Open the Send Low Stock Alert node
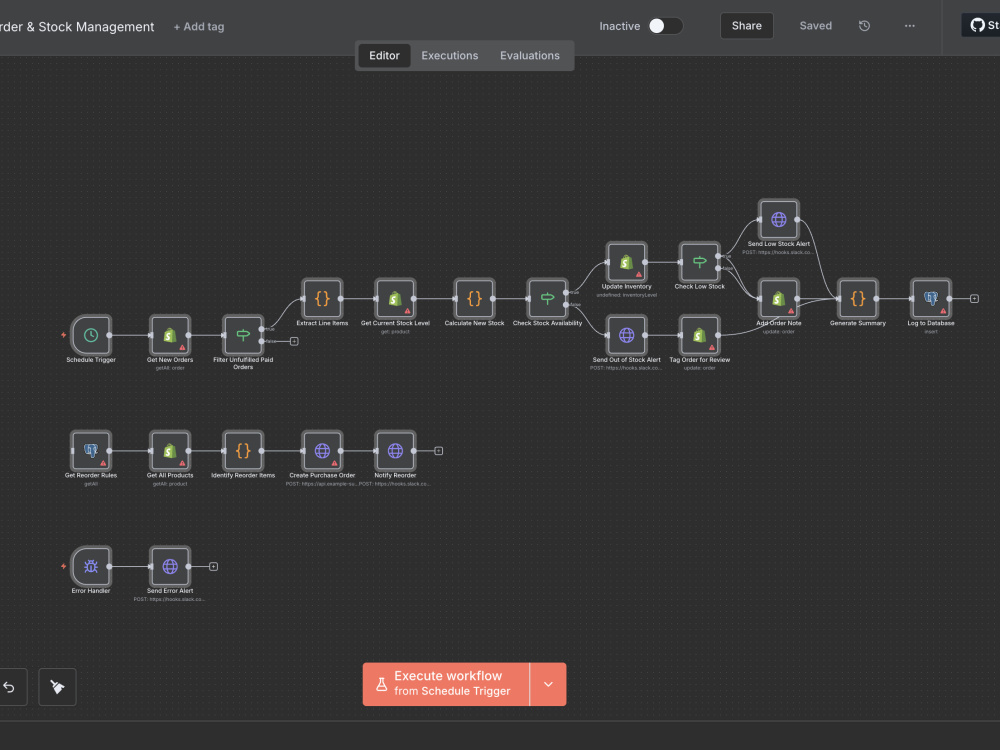This screenshot has width=1000, height=750. pos(779,219)
